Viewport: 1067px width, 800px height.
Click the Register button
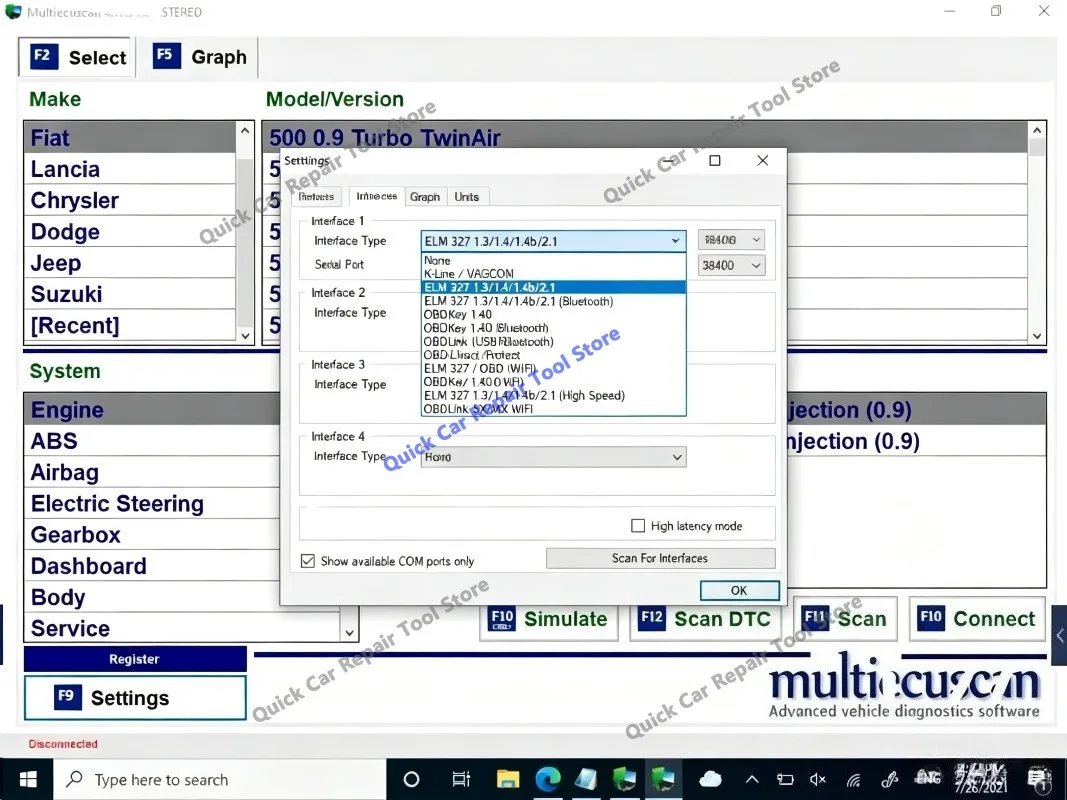pyautogui.click(x=135, y=659)
